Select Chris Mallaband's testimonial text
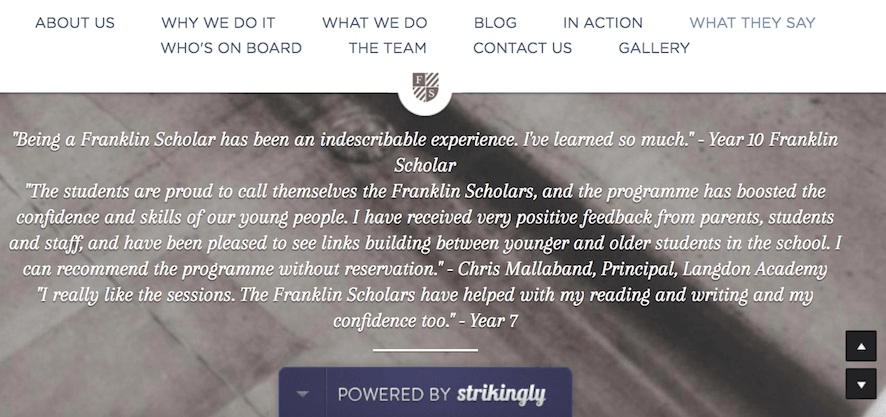886x417 pixels. 425,229
